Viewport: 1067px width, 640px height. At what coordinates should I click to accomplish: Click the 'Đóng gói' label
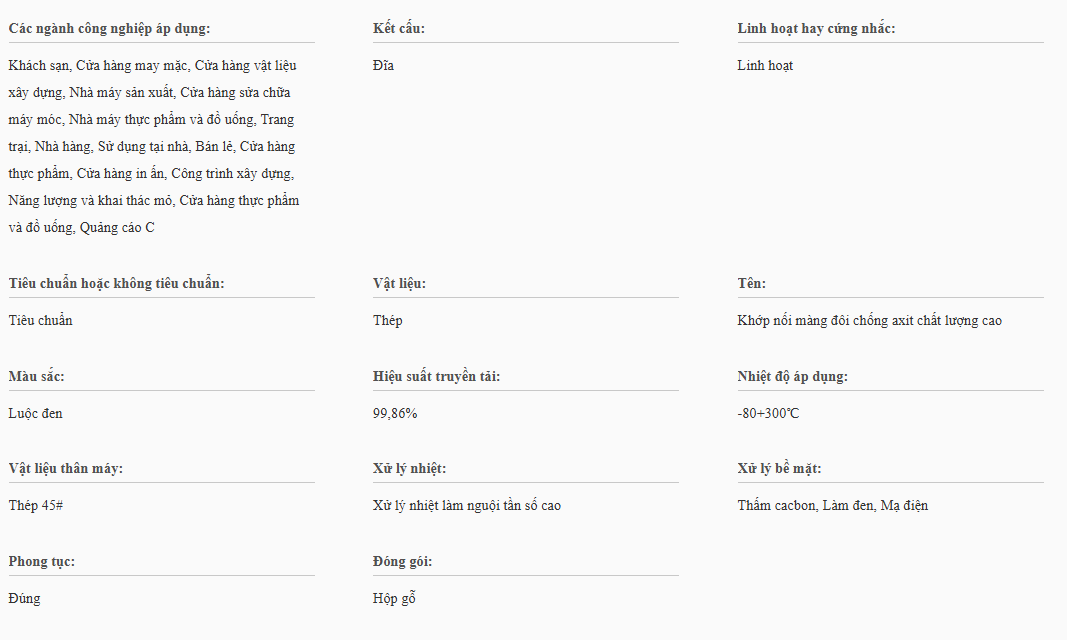tap(402, 561)
